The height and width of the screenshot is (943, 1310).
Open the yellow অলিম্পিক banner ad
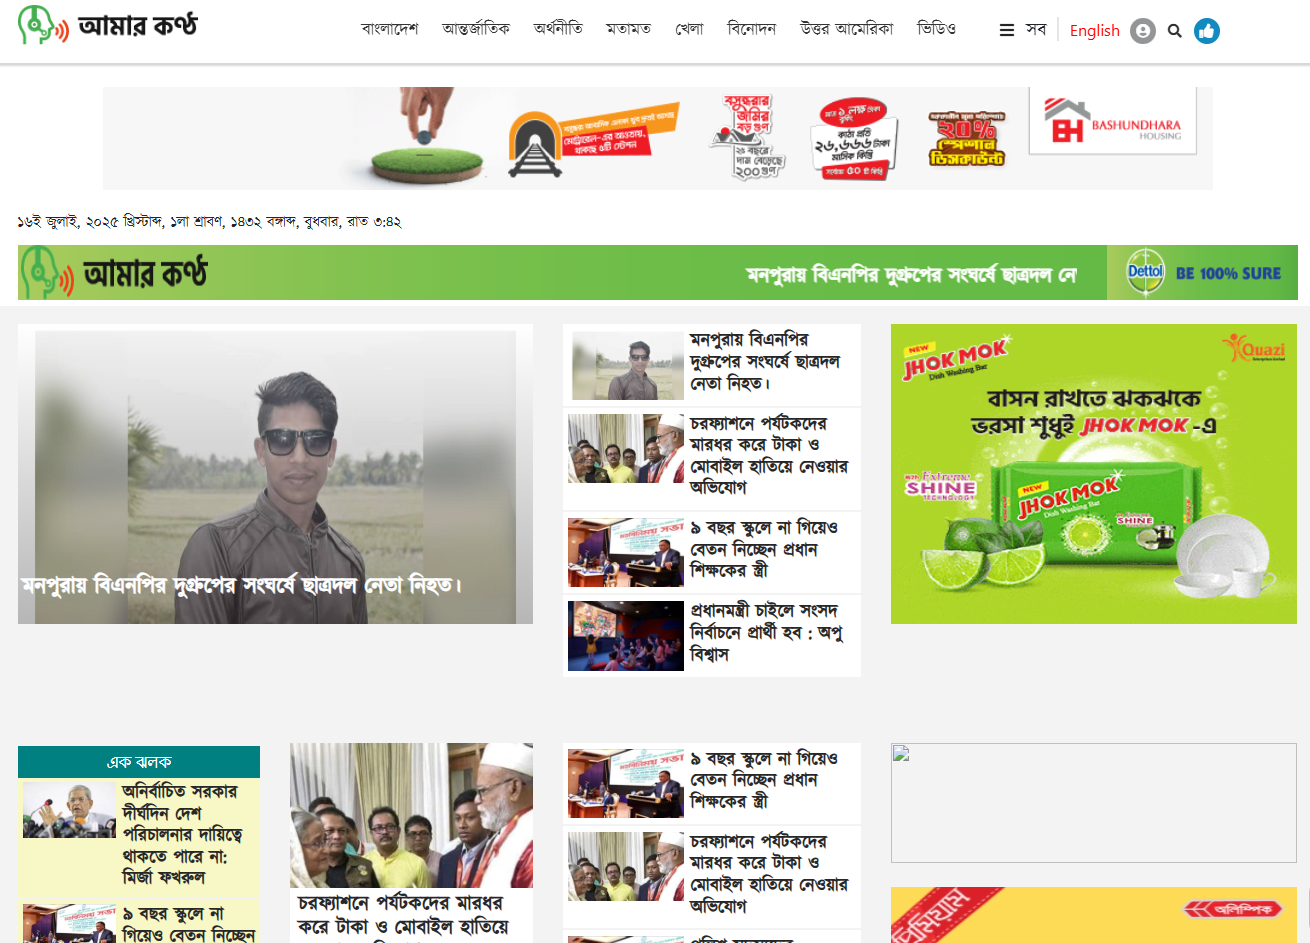[1094, 915]
